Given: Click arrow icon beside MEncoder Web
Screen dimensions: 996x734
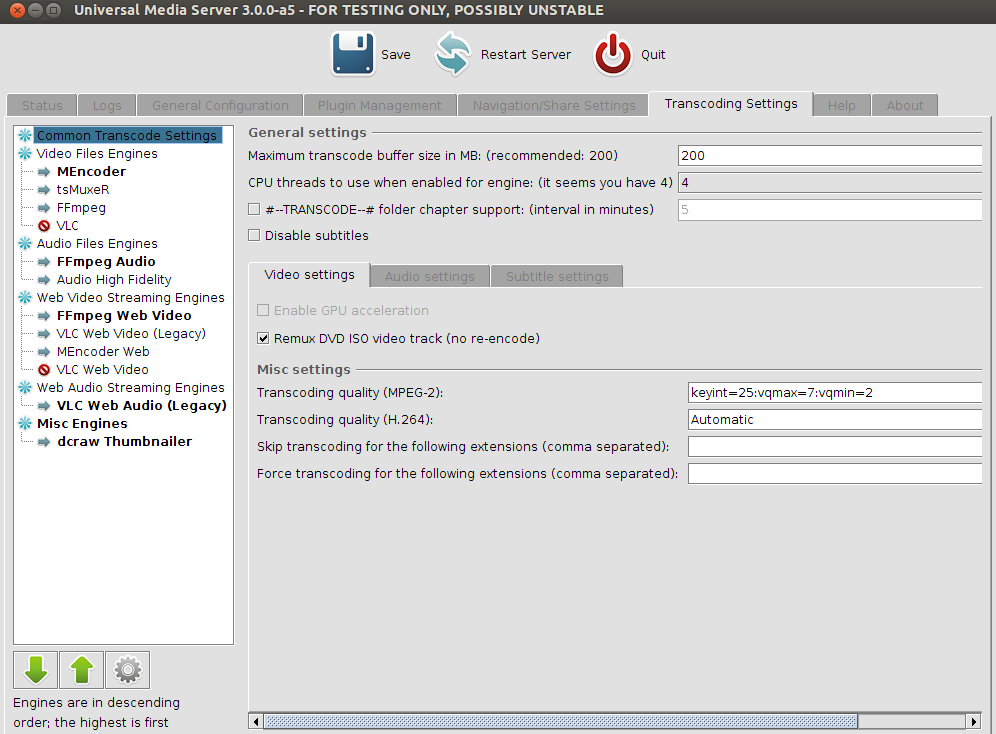Looking at the screenshot, I should 44,352.
